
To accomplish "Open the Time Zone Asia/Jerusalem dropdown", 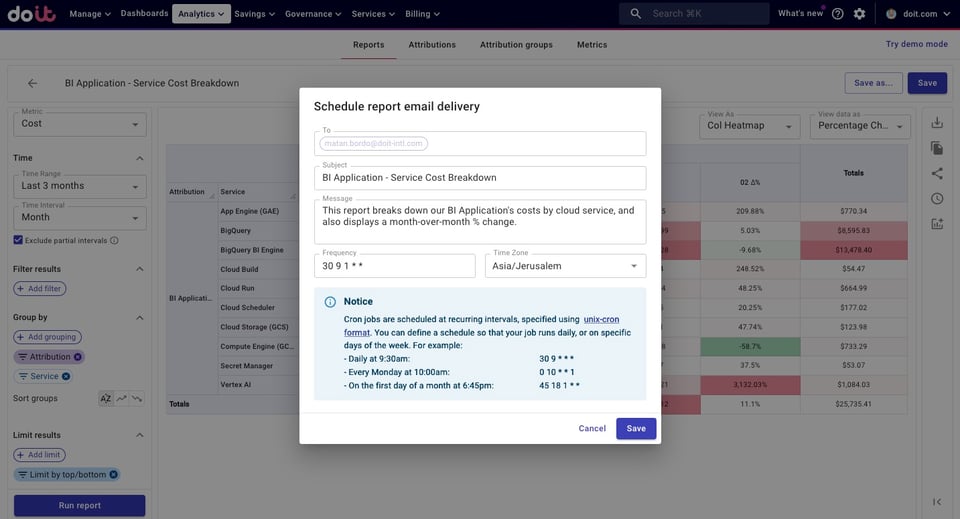I will click(x=565, y=266).
